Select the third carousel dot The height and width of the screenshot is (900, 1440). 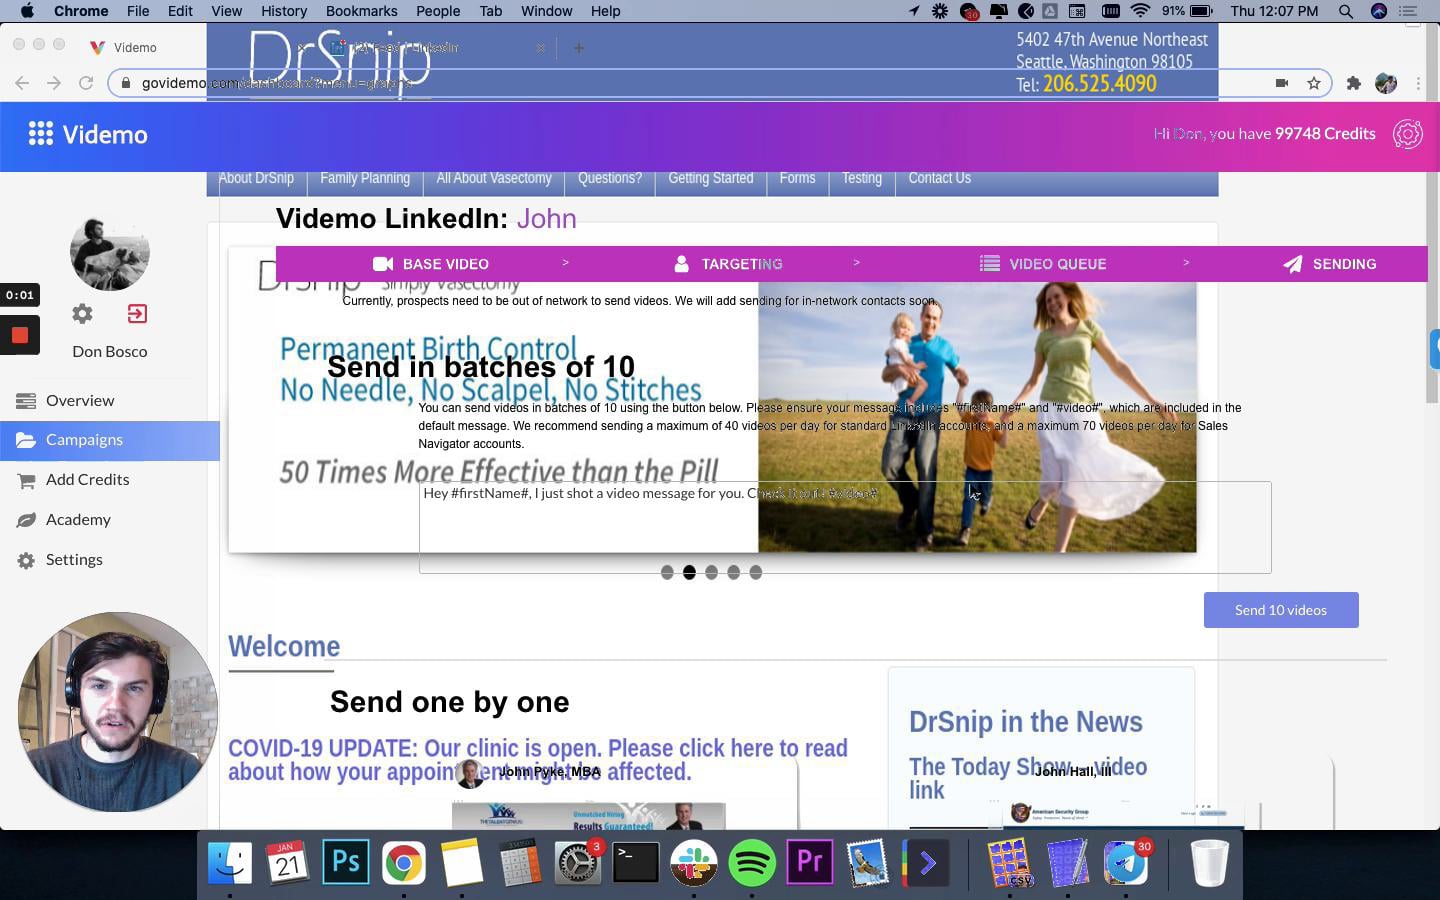(x=711, y=572)
